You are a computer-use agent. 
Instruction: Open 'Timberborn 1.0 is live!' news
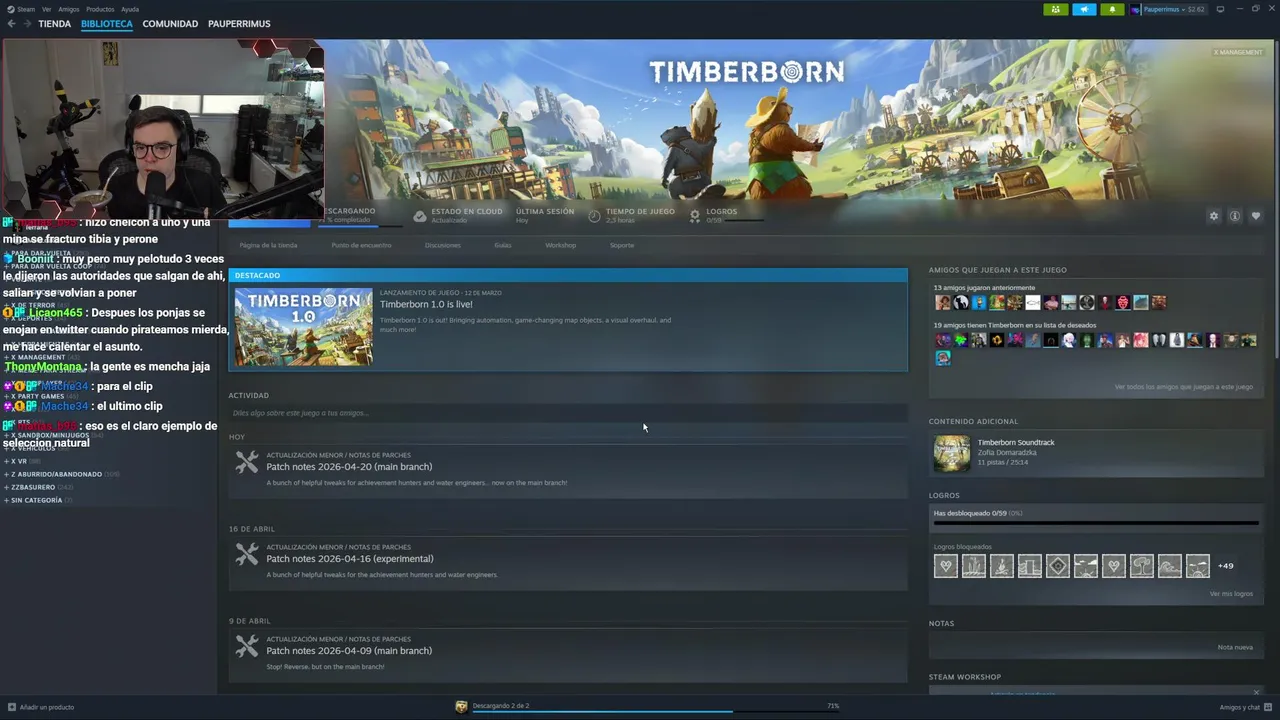click(426, 304)
